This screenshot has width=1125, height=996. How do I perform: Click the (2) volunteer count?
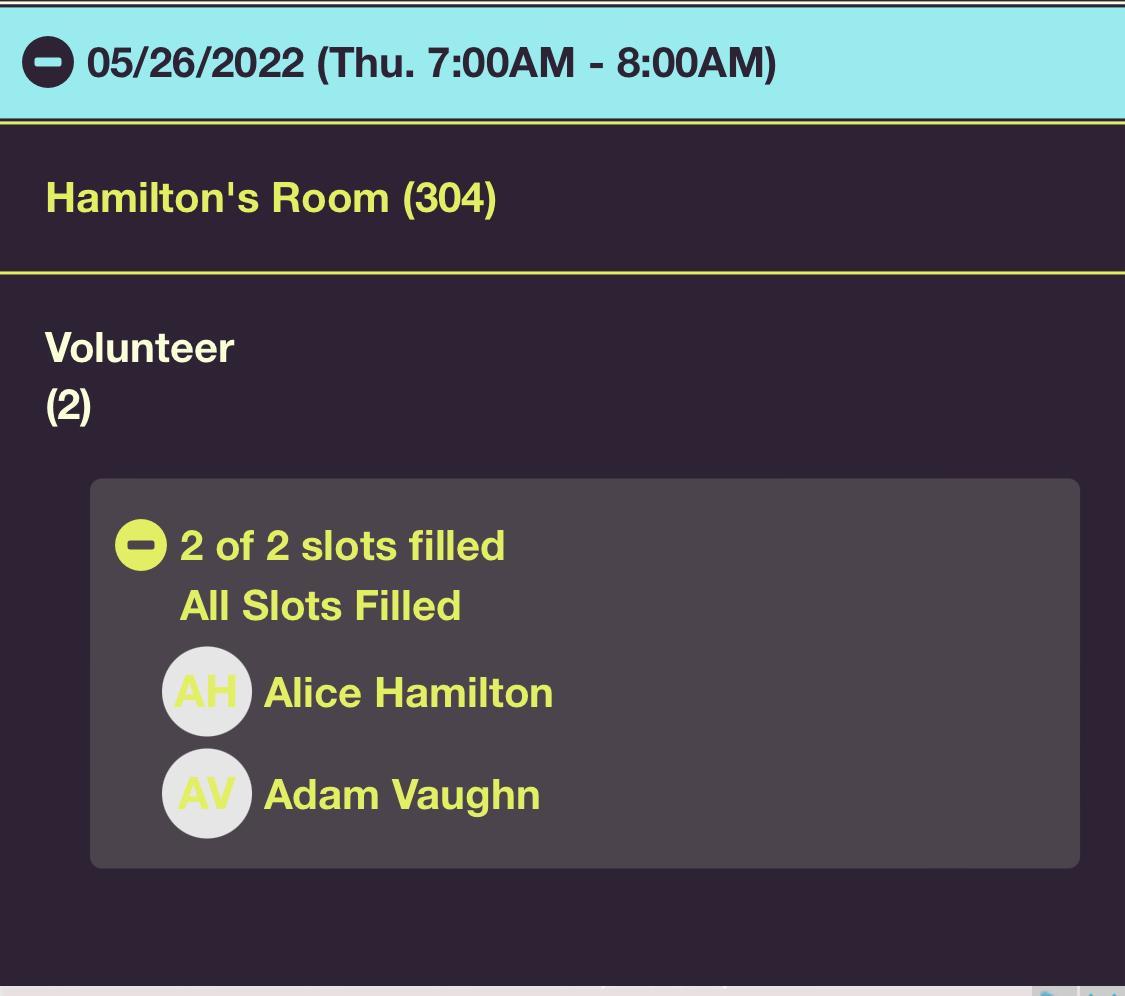tap(68, 405)
